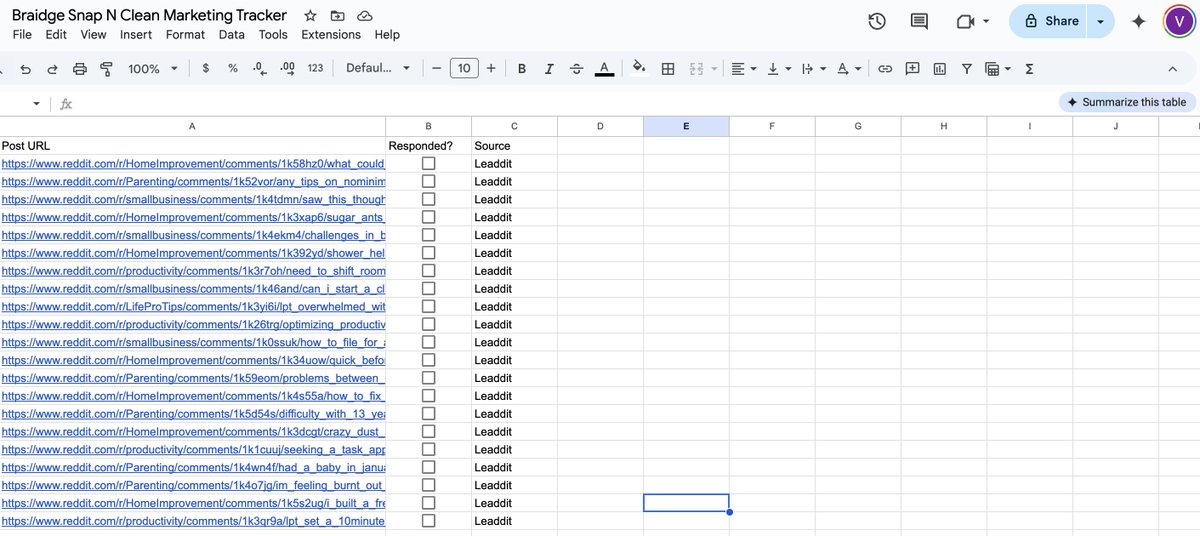The height and width of the screenshot is (536, 1200).
Task: Open the Google account avatar
Action: pos(1180,21)
